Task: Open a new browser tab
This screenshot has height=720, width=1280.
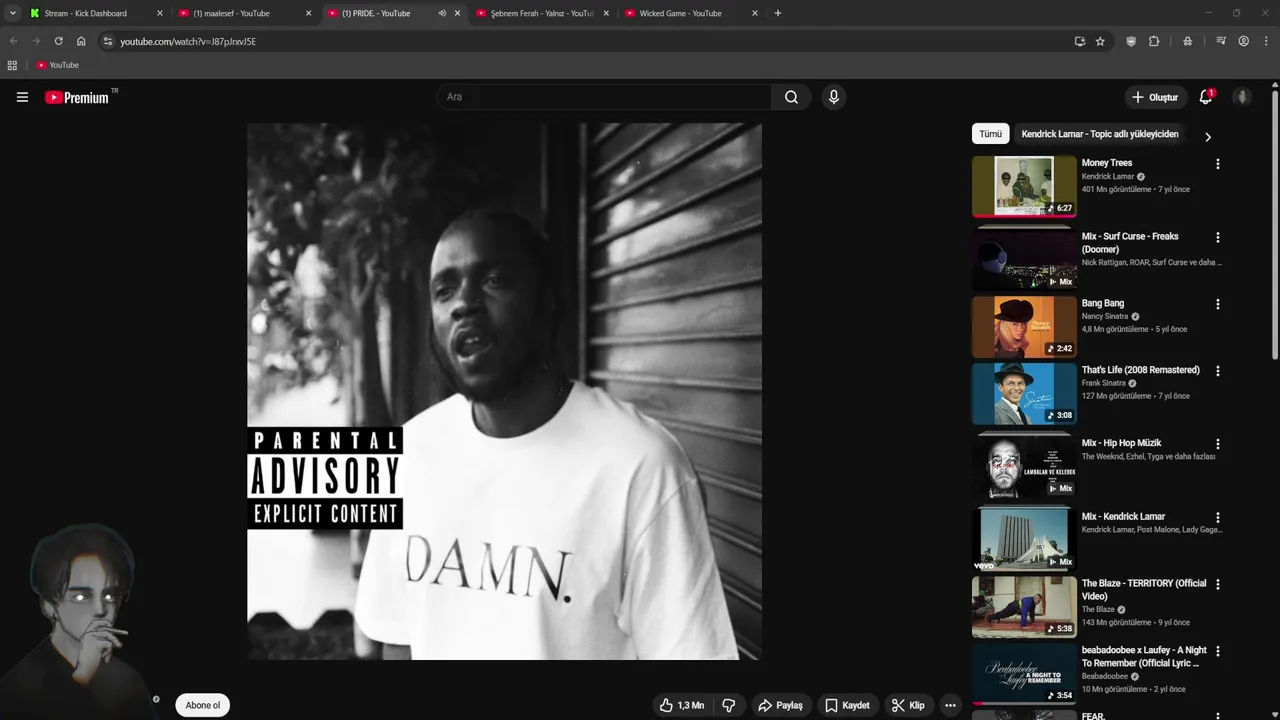Action: 778,13
